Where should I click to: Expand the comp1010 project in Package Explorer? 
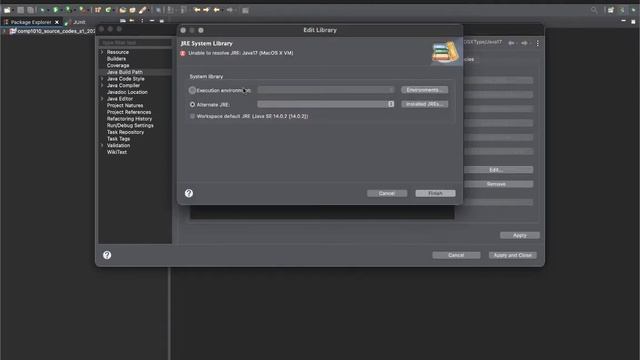pos(4,31)
